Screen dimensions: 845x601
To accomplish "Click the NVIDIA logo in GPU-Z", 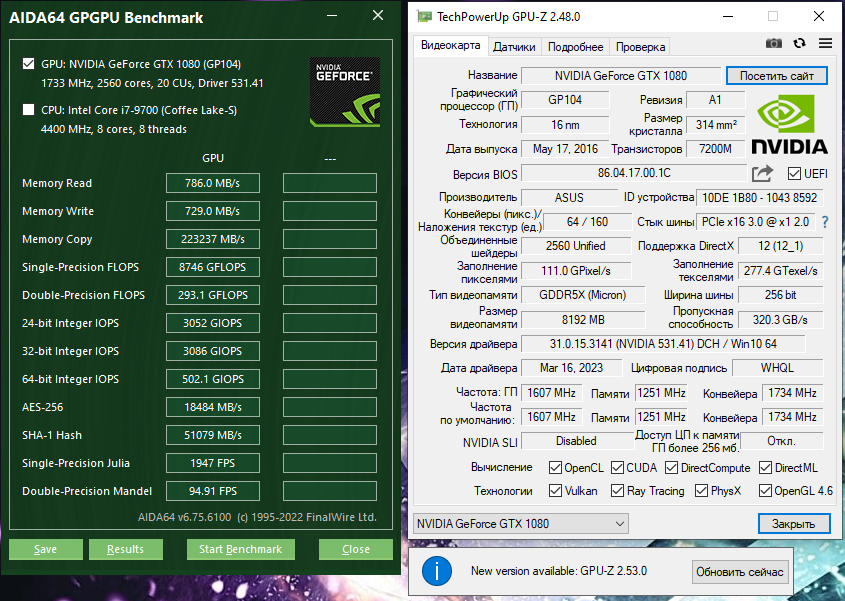I will pyautogui.click(x=789, y=125).
